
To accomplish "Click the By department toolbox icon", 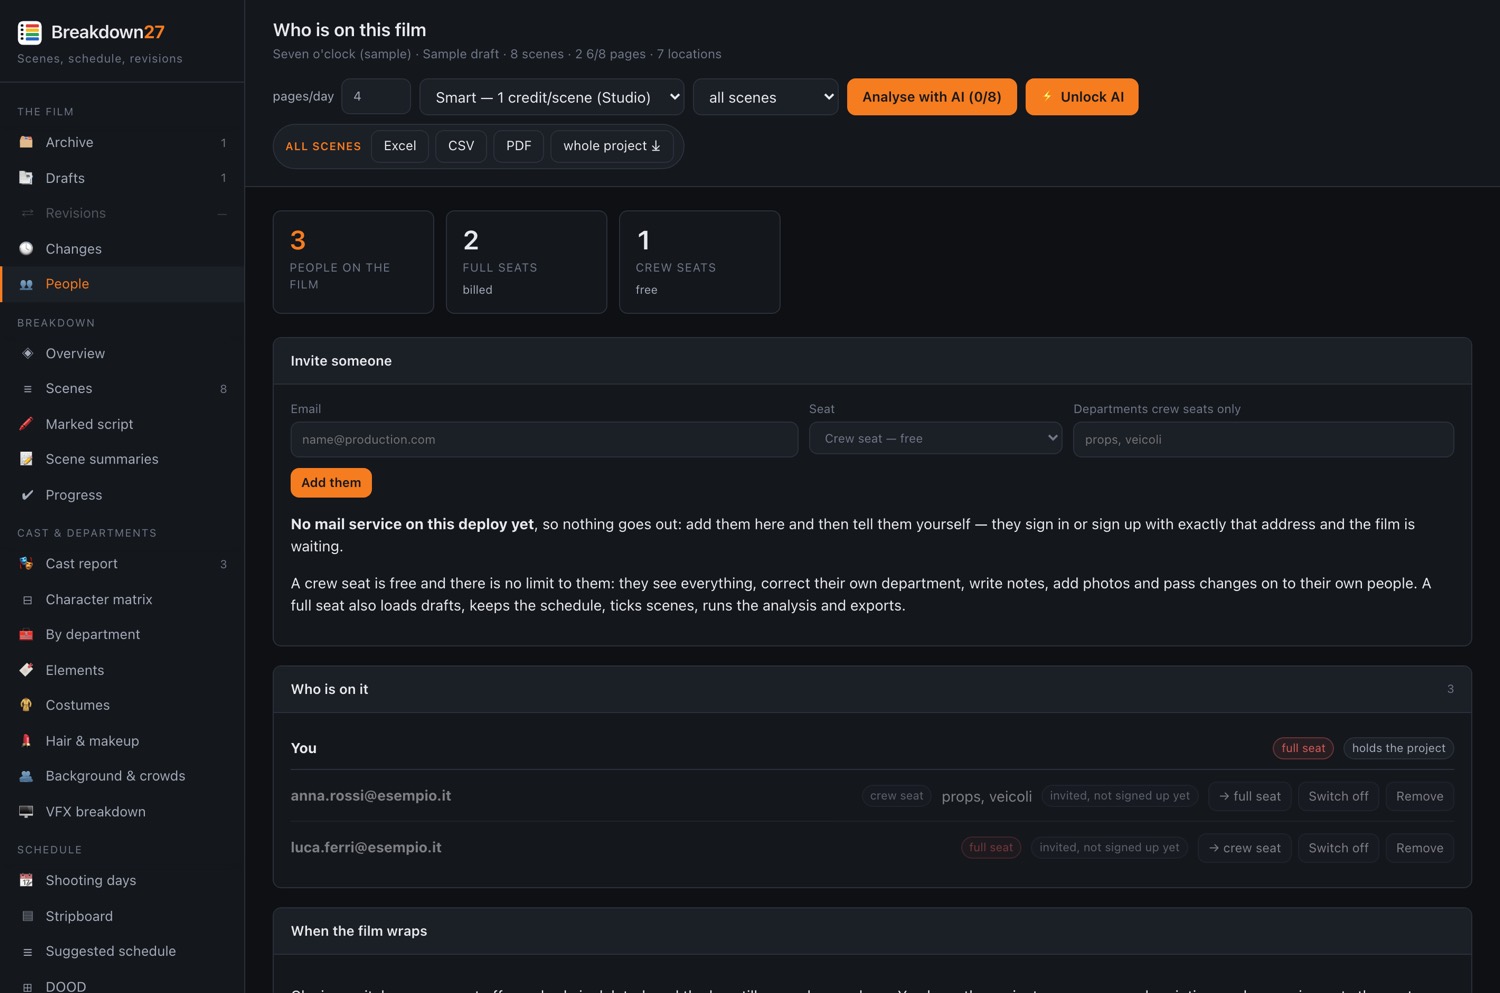I will [x=27, y=634].
